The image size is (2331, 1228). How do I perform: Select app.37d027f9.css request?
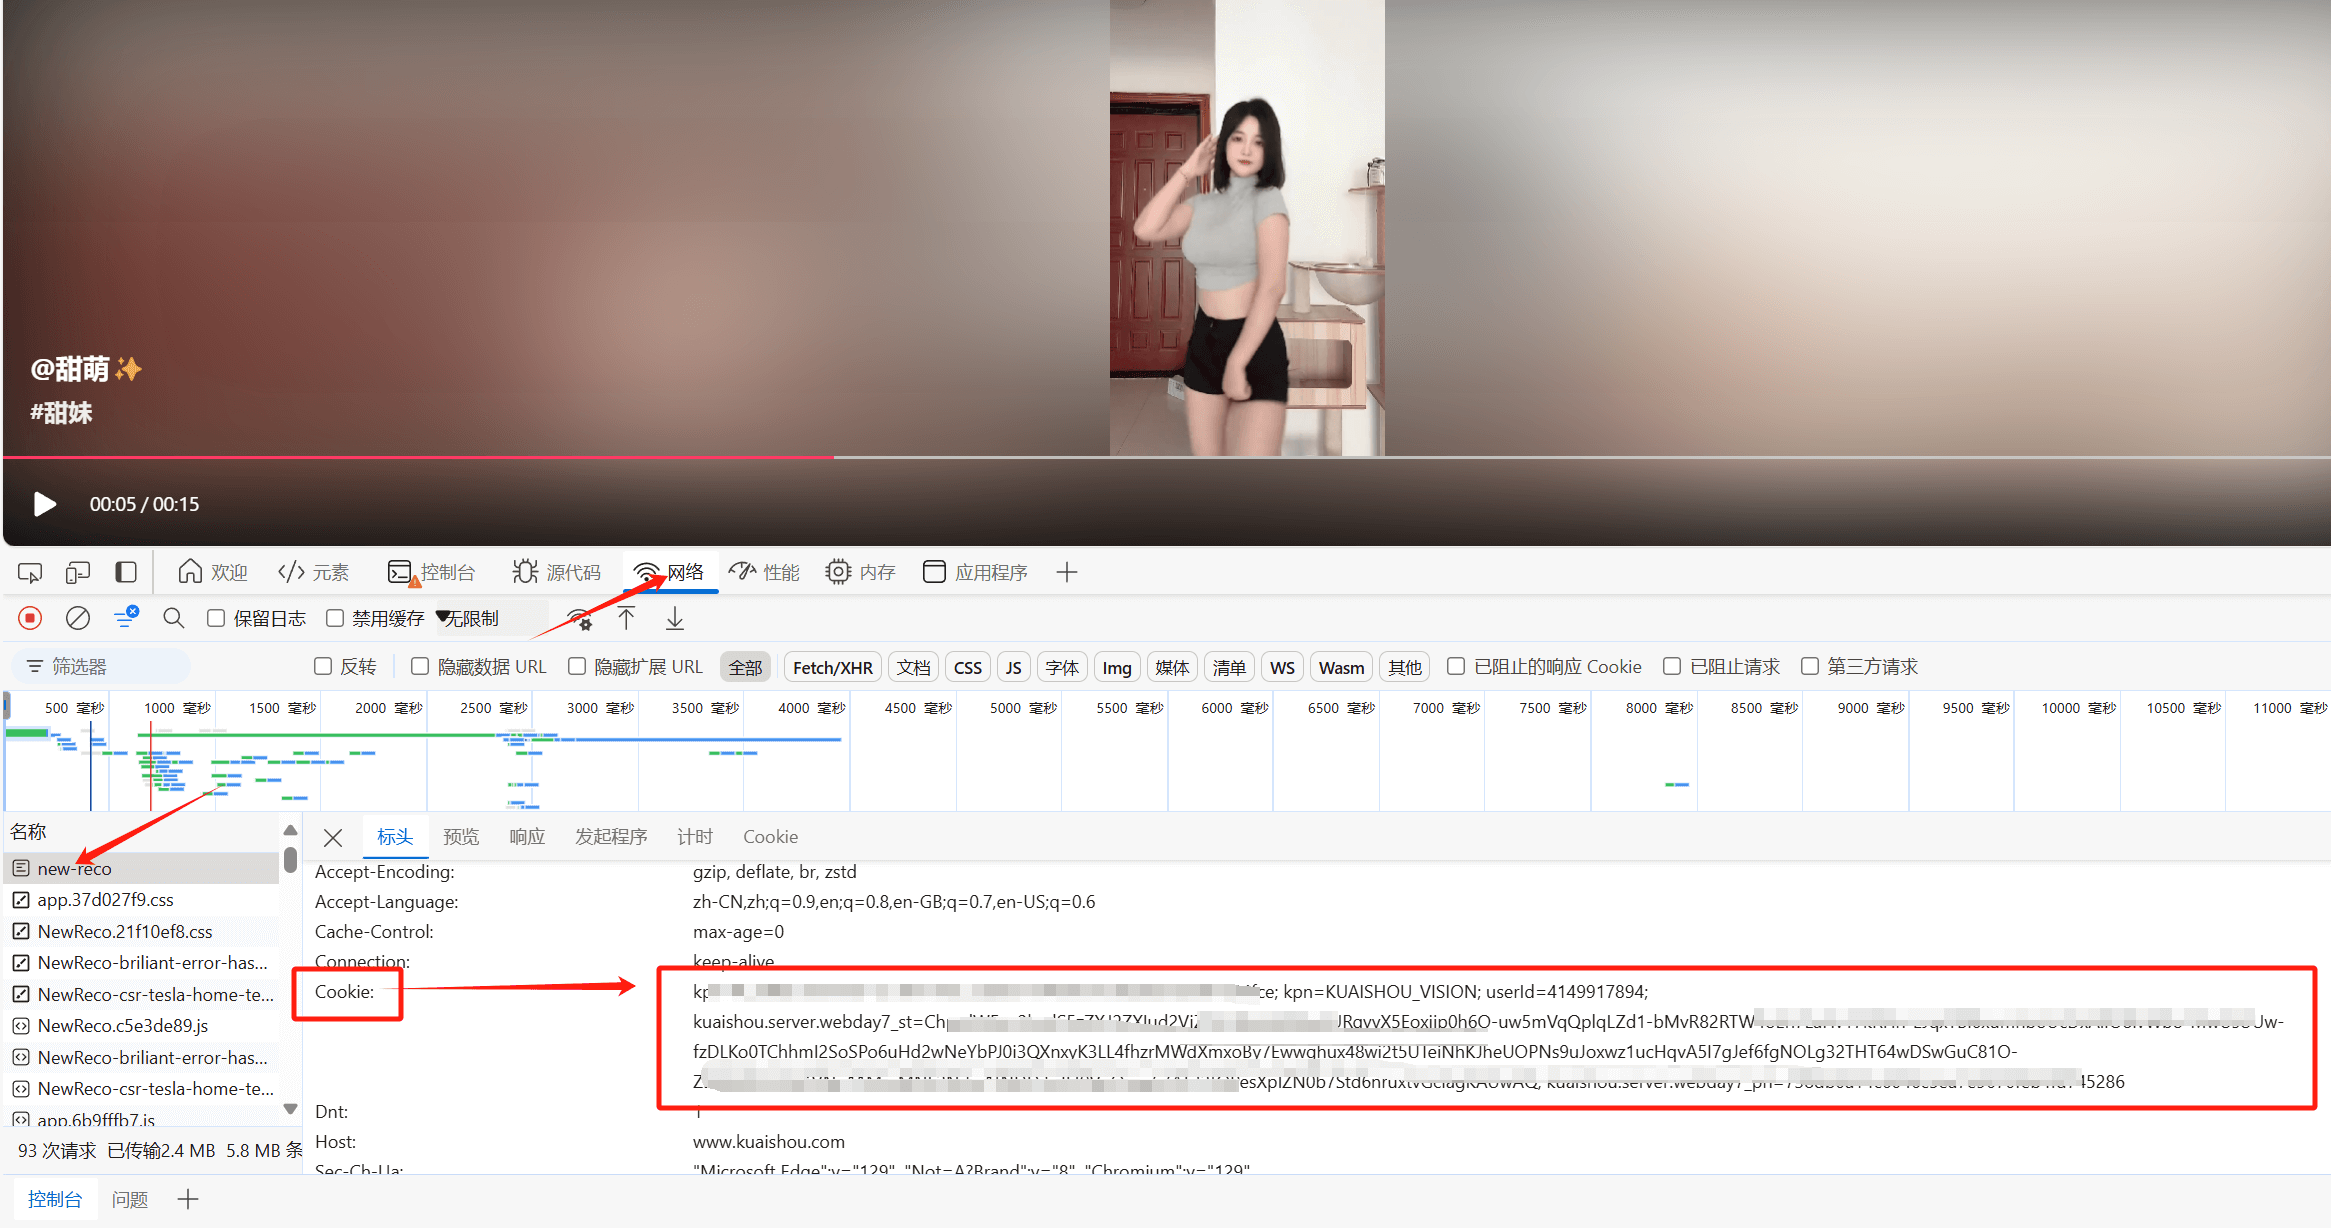[x=142, y=900]
